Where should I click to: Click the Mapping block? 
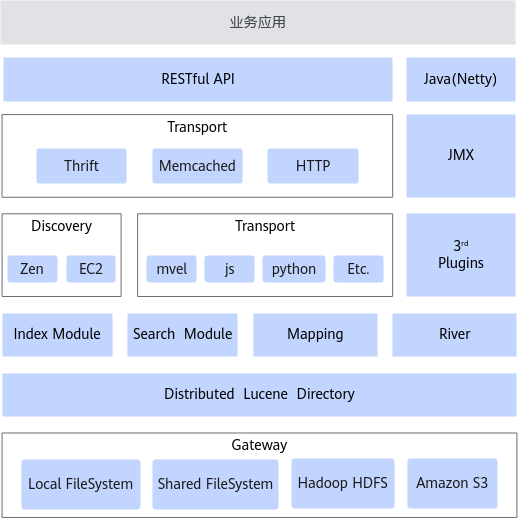[x=315, y=335]
